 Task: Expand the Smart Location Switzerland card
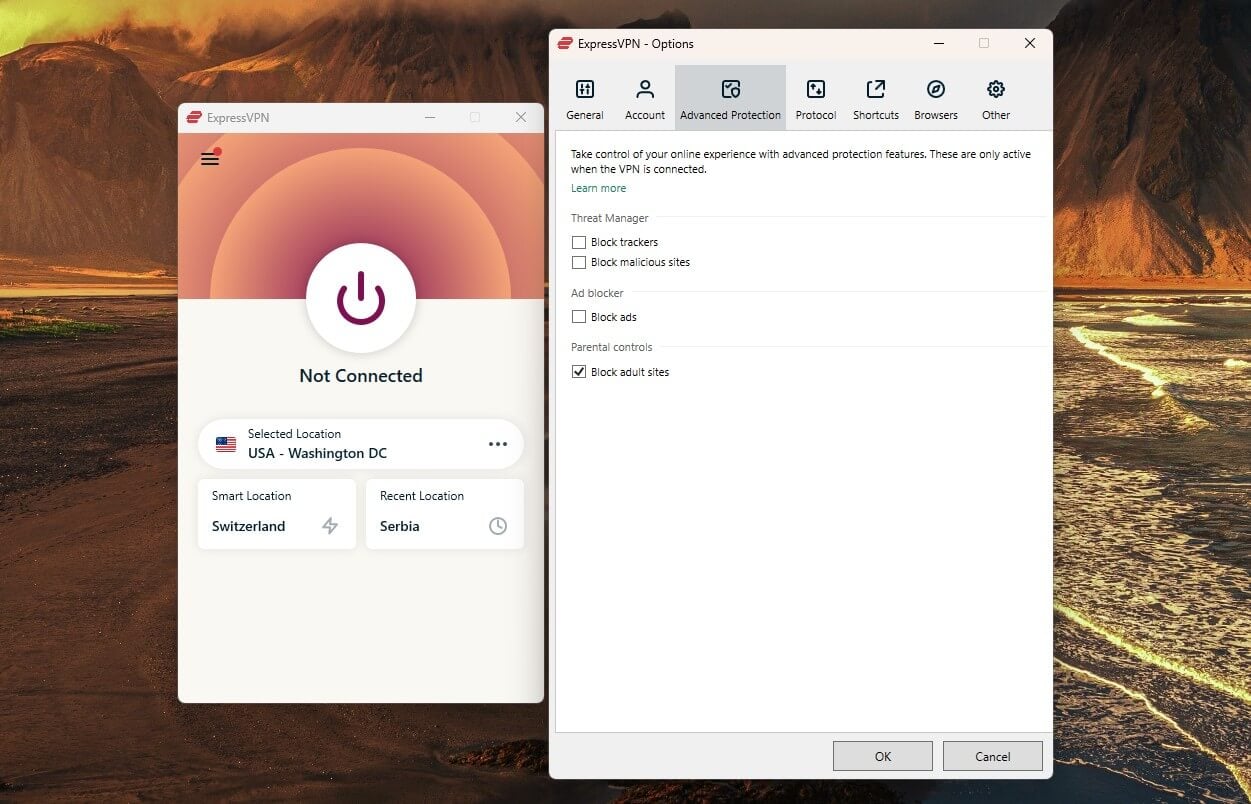[x=277, y=514]
